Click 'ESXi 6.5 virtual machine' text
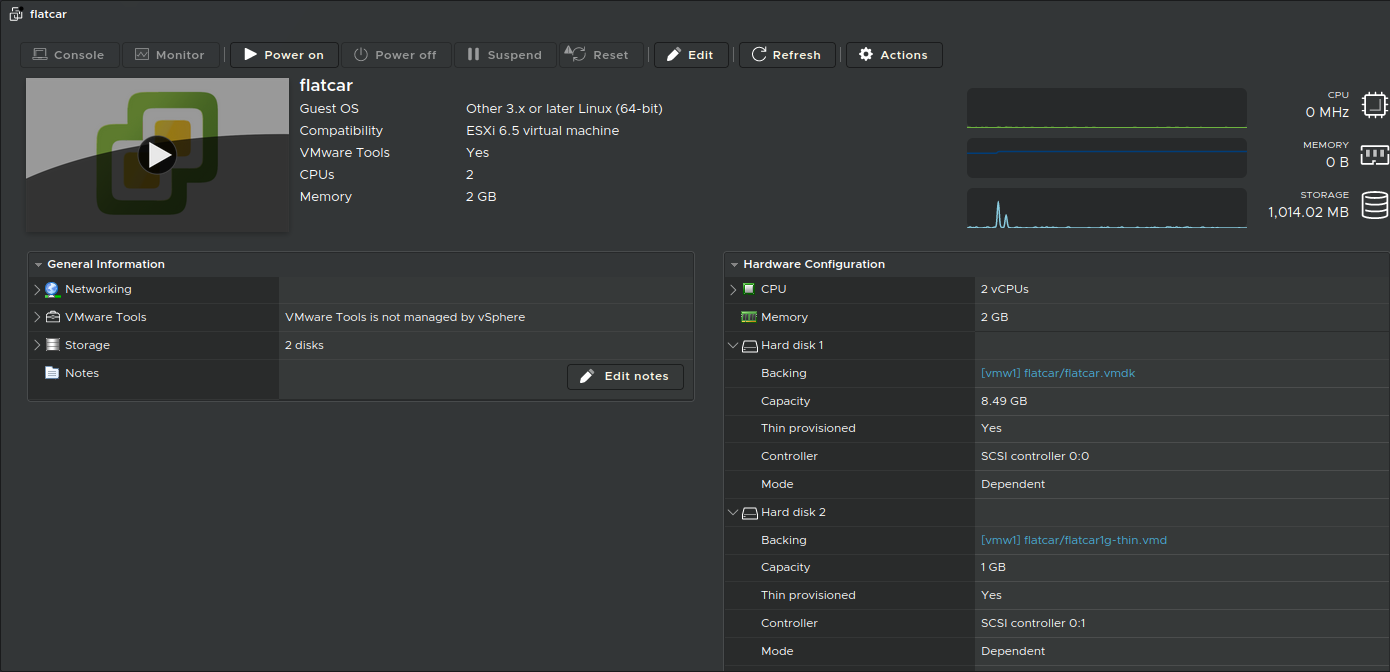The height and width of the screenshot is (672, 1390). 542,131
